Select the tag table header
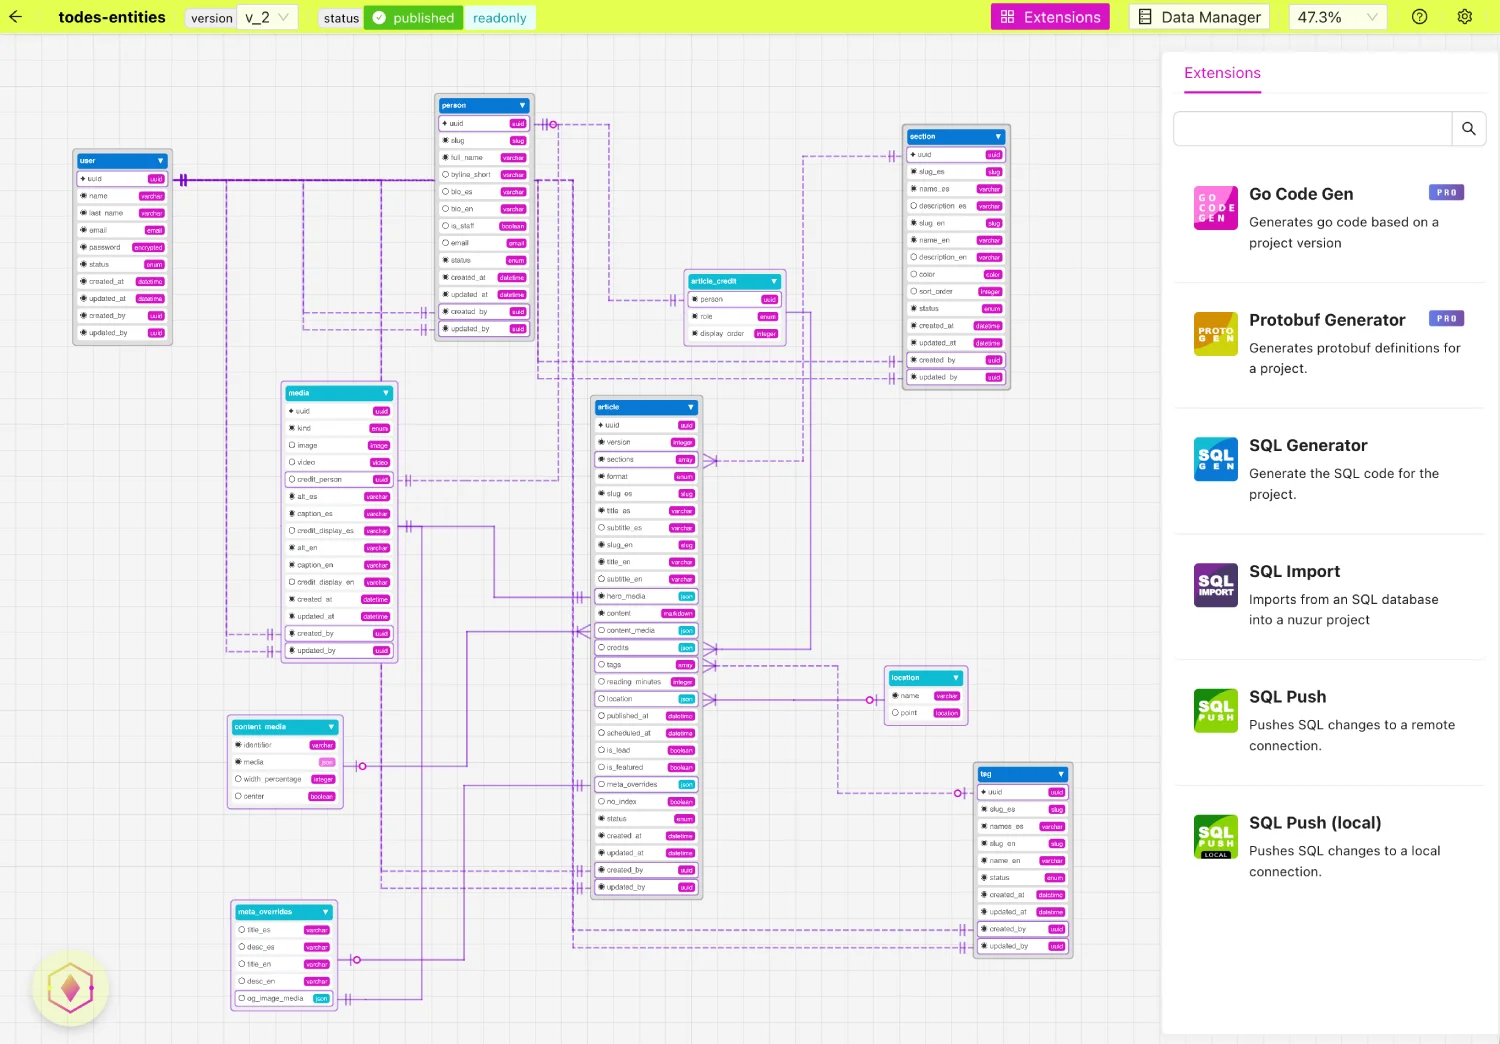The height and width of the screenshot is (1044, 1500). (1024, 774)
